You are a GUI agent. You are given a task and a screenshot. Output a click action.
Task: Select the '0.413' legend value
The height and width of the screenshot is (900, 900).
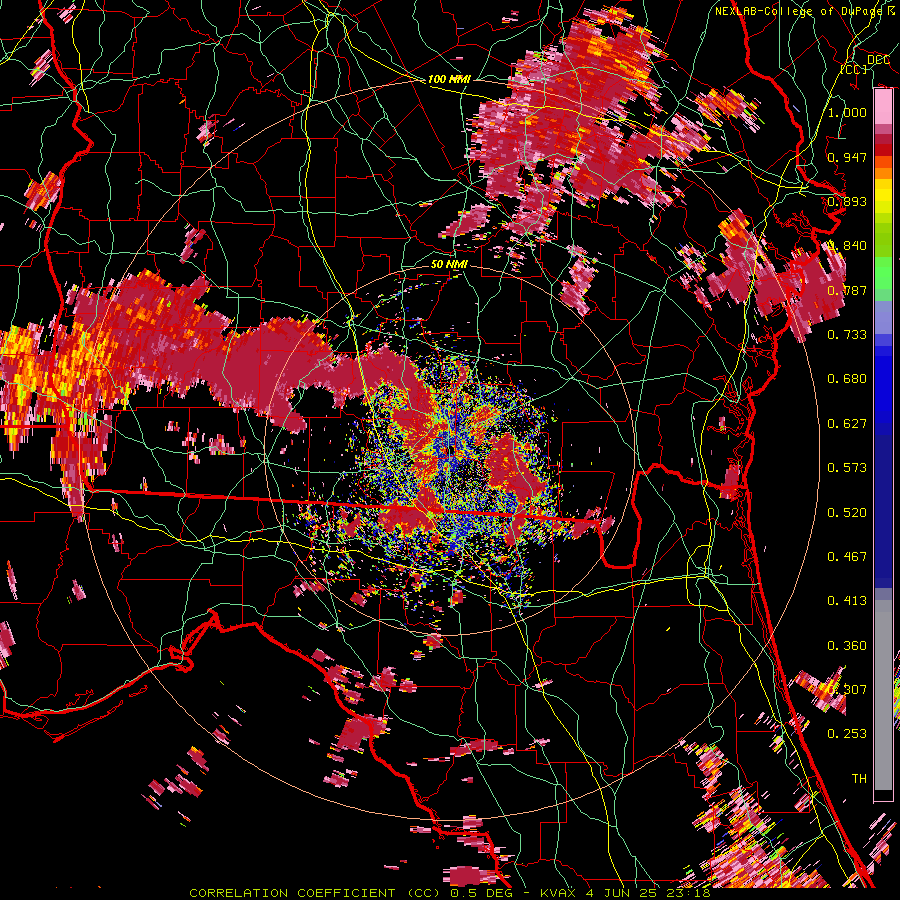[847, 601]
